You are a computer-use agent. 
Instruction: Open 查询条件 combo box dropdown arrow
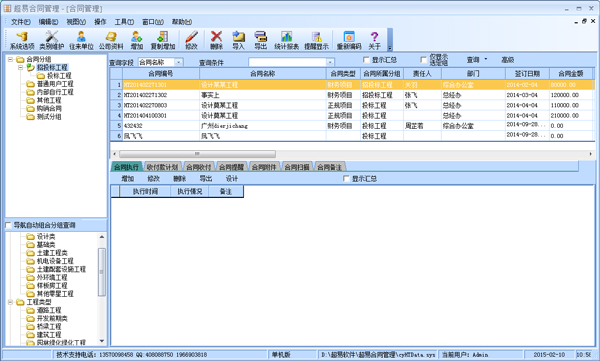[x=330, y=62]
